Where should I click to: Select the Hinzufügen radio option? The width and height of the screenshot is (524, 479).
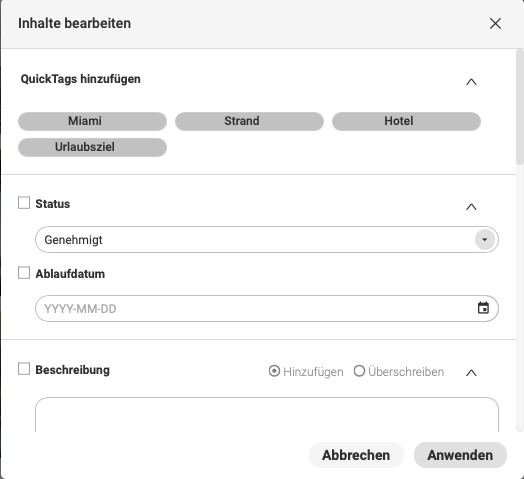click(274, 371)
